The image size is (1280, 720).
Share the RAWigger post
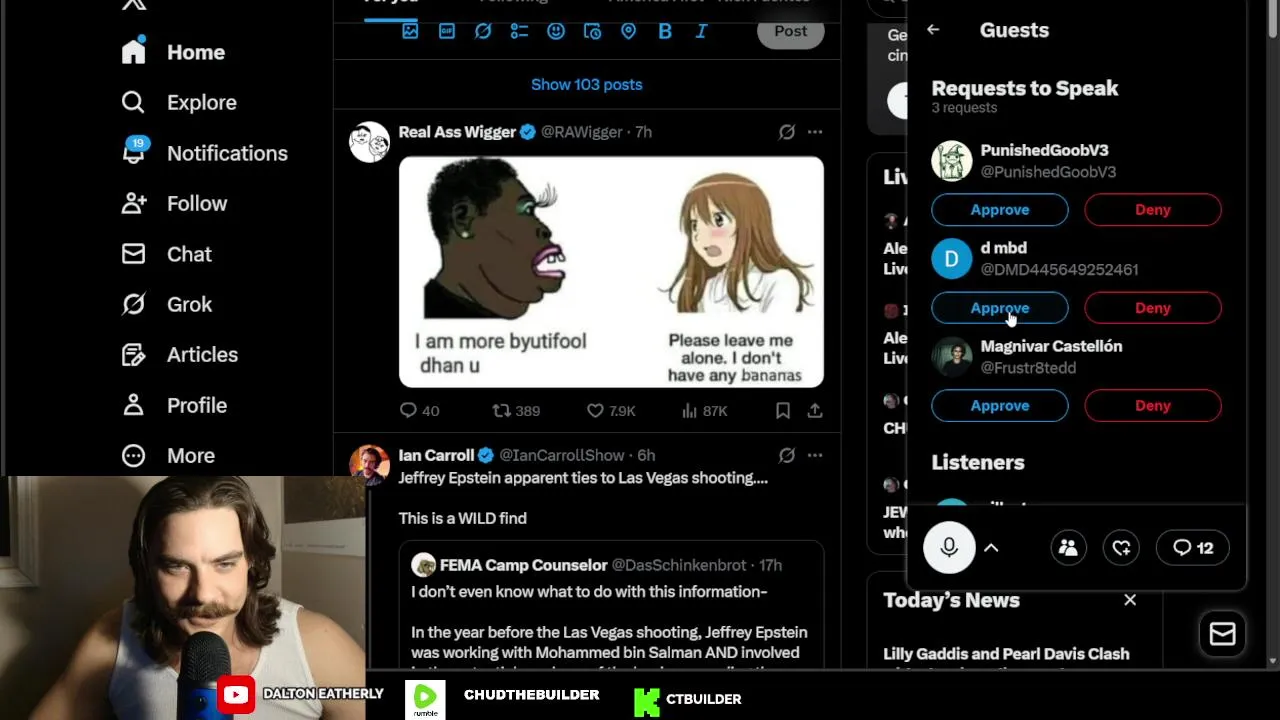click(815, 411)
